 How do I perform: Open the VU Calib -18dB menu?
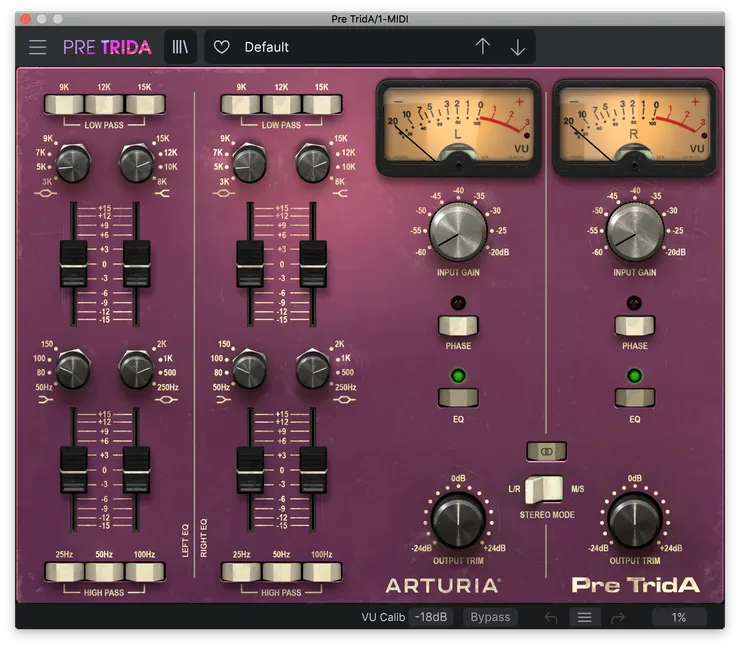pos(433,617)
